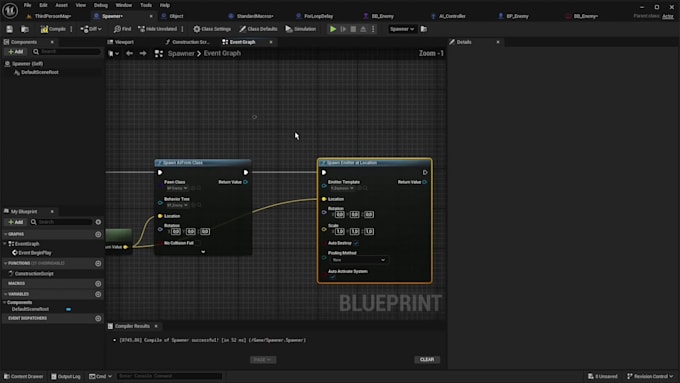Image resolution: width=680 pixels, height=383 pixels.
Task: Collapse the GRAPHS section
Action: click(6, 234)
